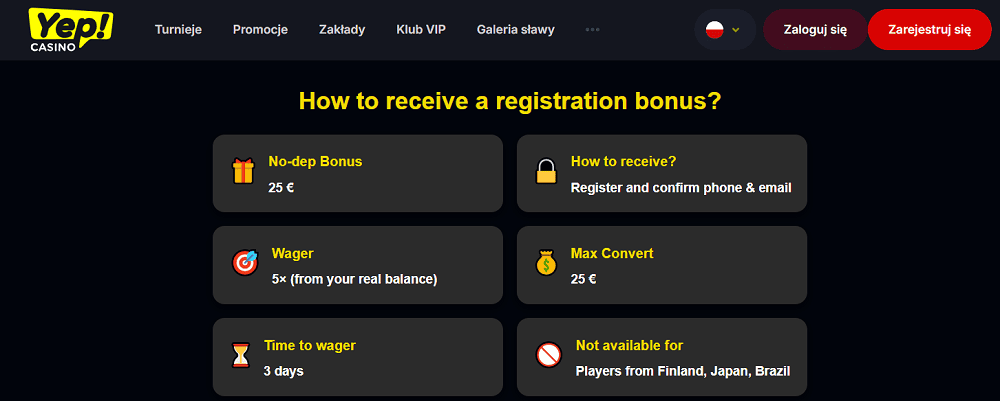Click the registration bonus heading
The height and width of the screenshot is (401, 1000).
[x=510, y=101]
